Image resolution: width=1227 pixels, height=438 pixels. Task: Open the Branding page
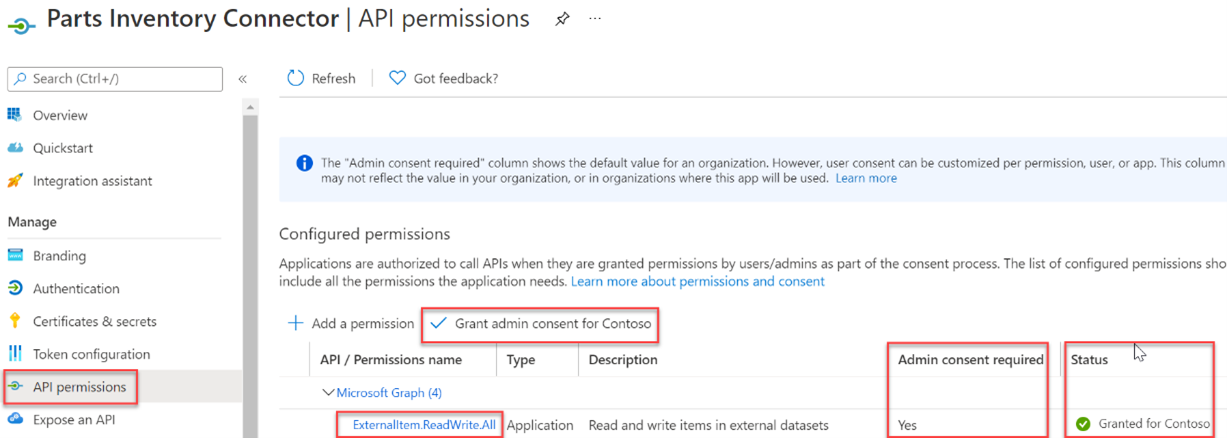click(59, 256)
